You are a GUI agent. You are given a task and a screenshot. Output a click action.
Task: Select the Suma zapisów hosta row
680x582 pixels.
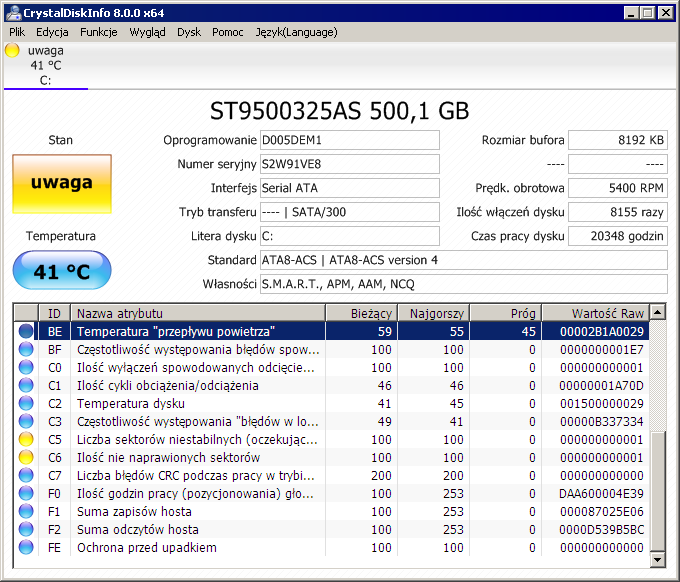[332, 511]
